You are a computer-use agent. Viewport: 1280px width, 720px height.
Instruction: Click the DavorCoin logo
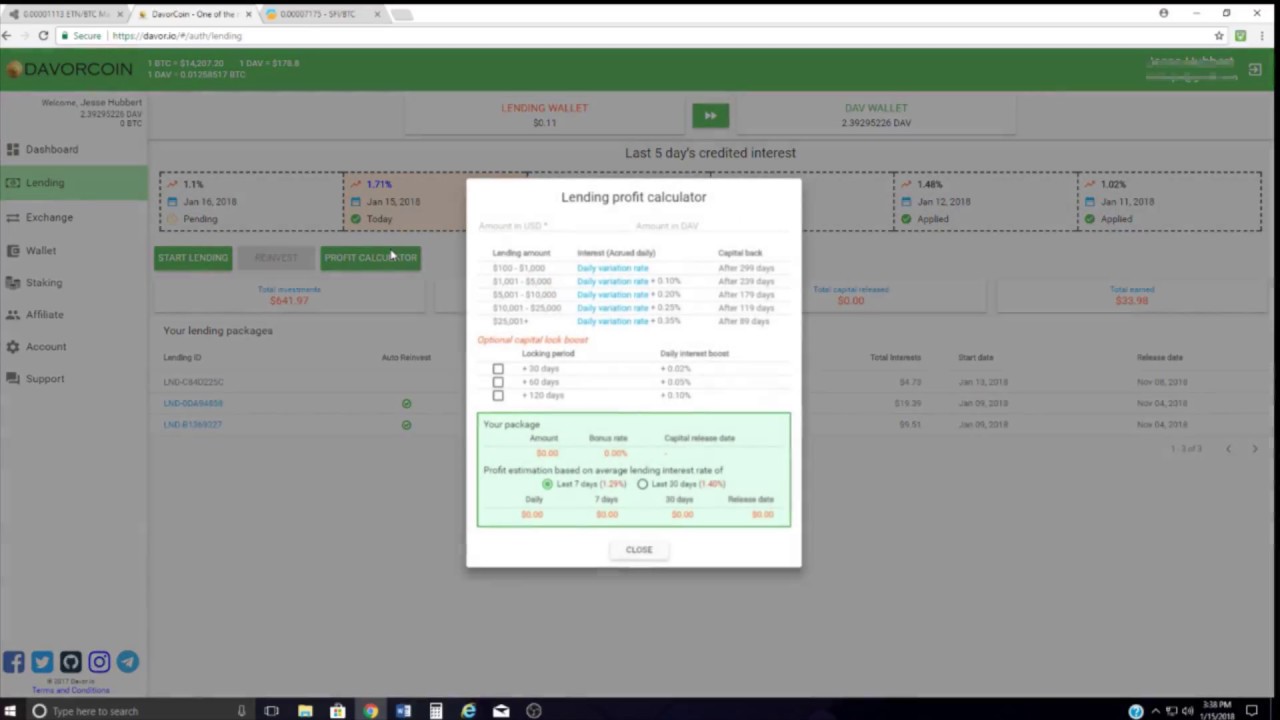point(70,69)
